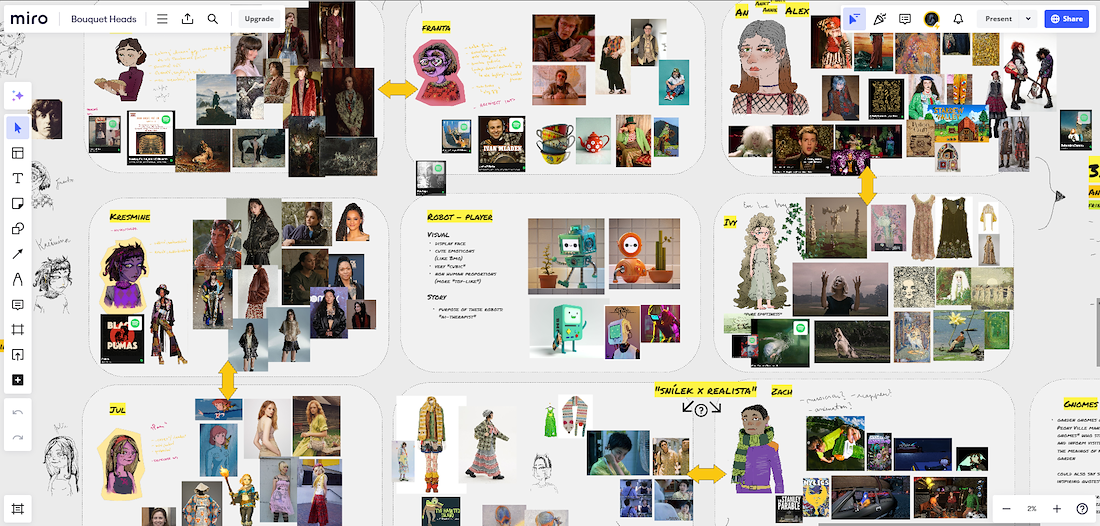Select the GNOMES yellow label

pos(1080,405)
